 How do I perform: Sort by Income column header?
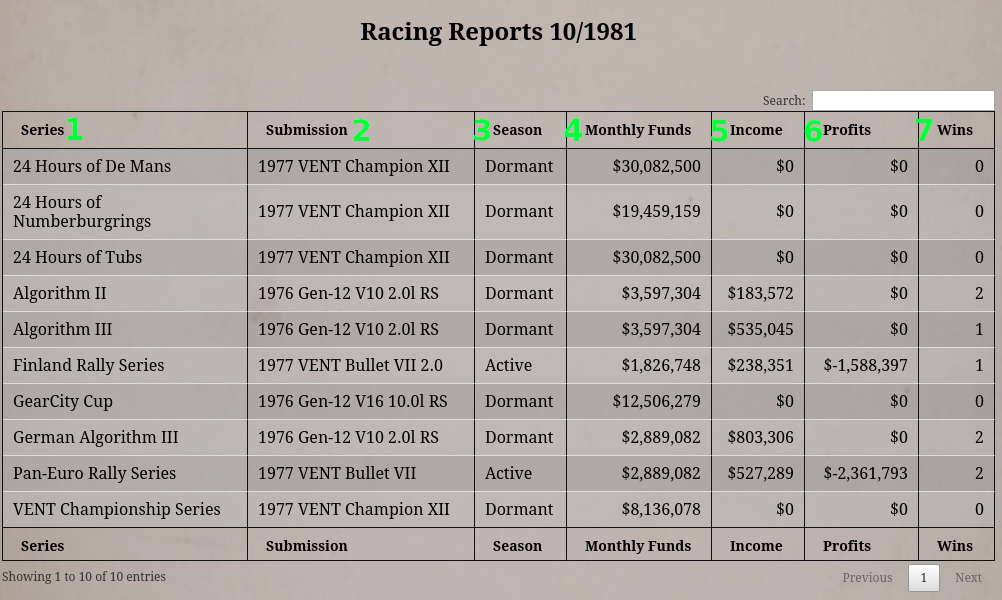tap(758, 130)
